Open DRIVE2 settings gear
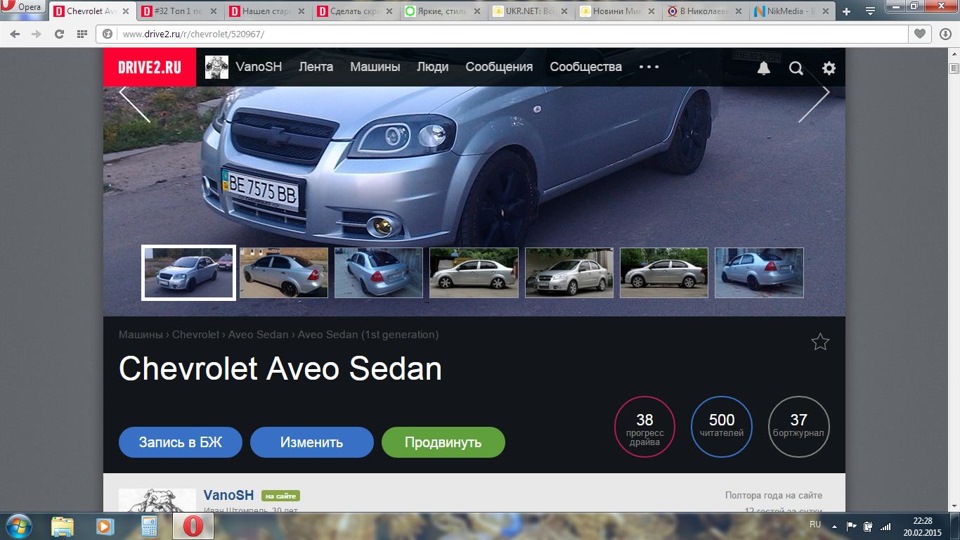The width and height of the screenshot is (960, 540). click(828, 68)
